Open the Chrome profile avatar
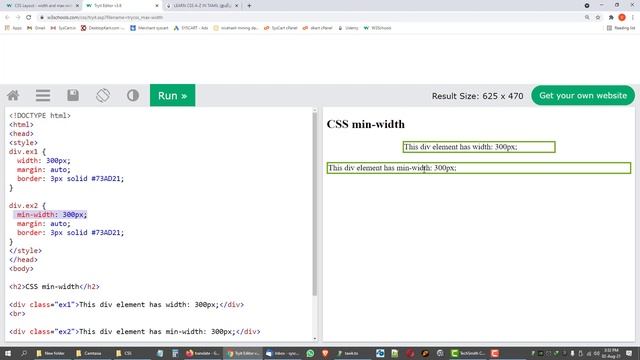Image resolution: width=640 pixels, height=360 pixels. click(622, 18)
